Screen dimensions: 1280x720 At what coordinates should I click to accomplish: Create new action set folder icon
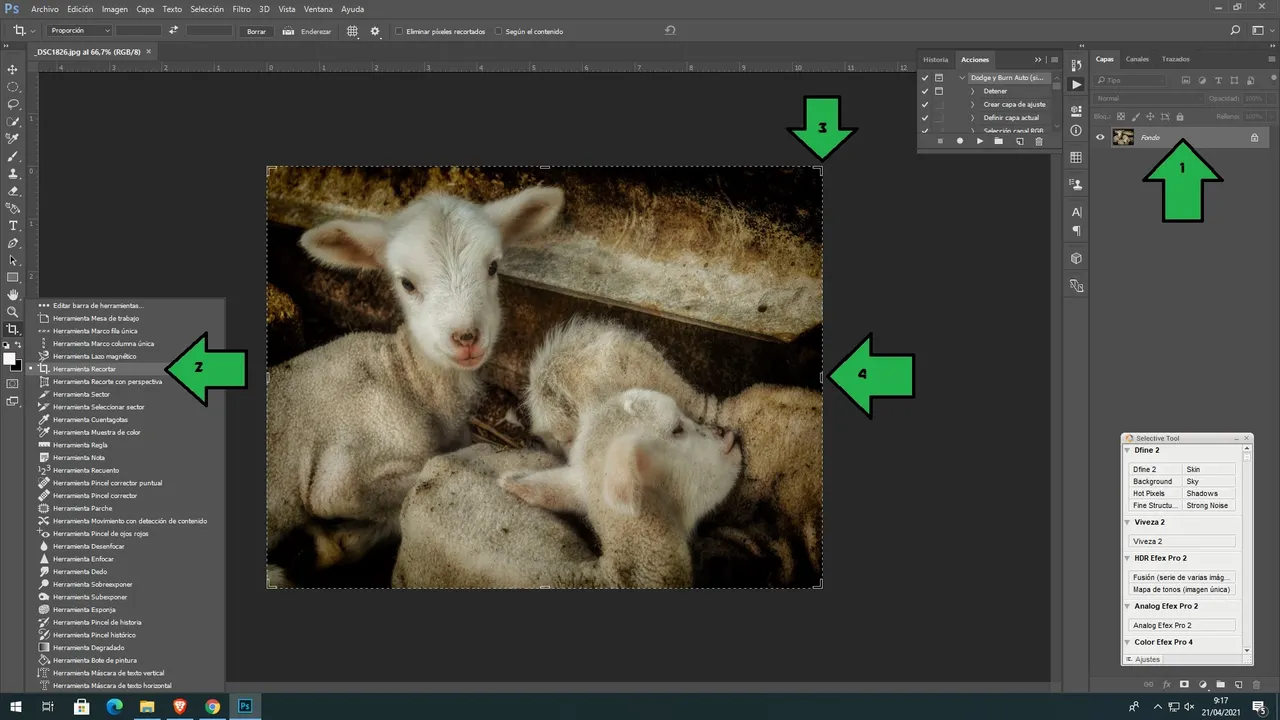[999, 141]
